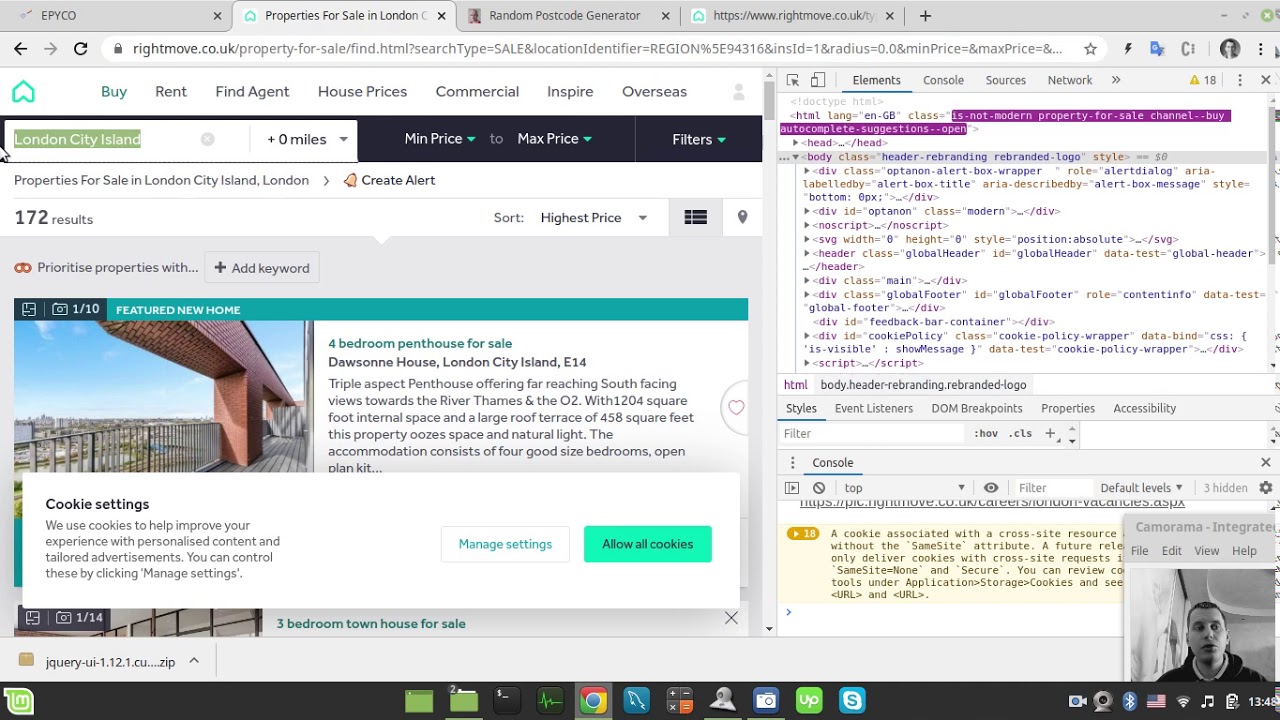Open the Upwork taskbar icon

809,701
